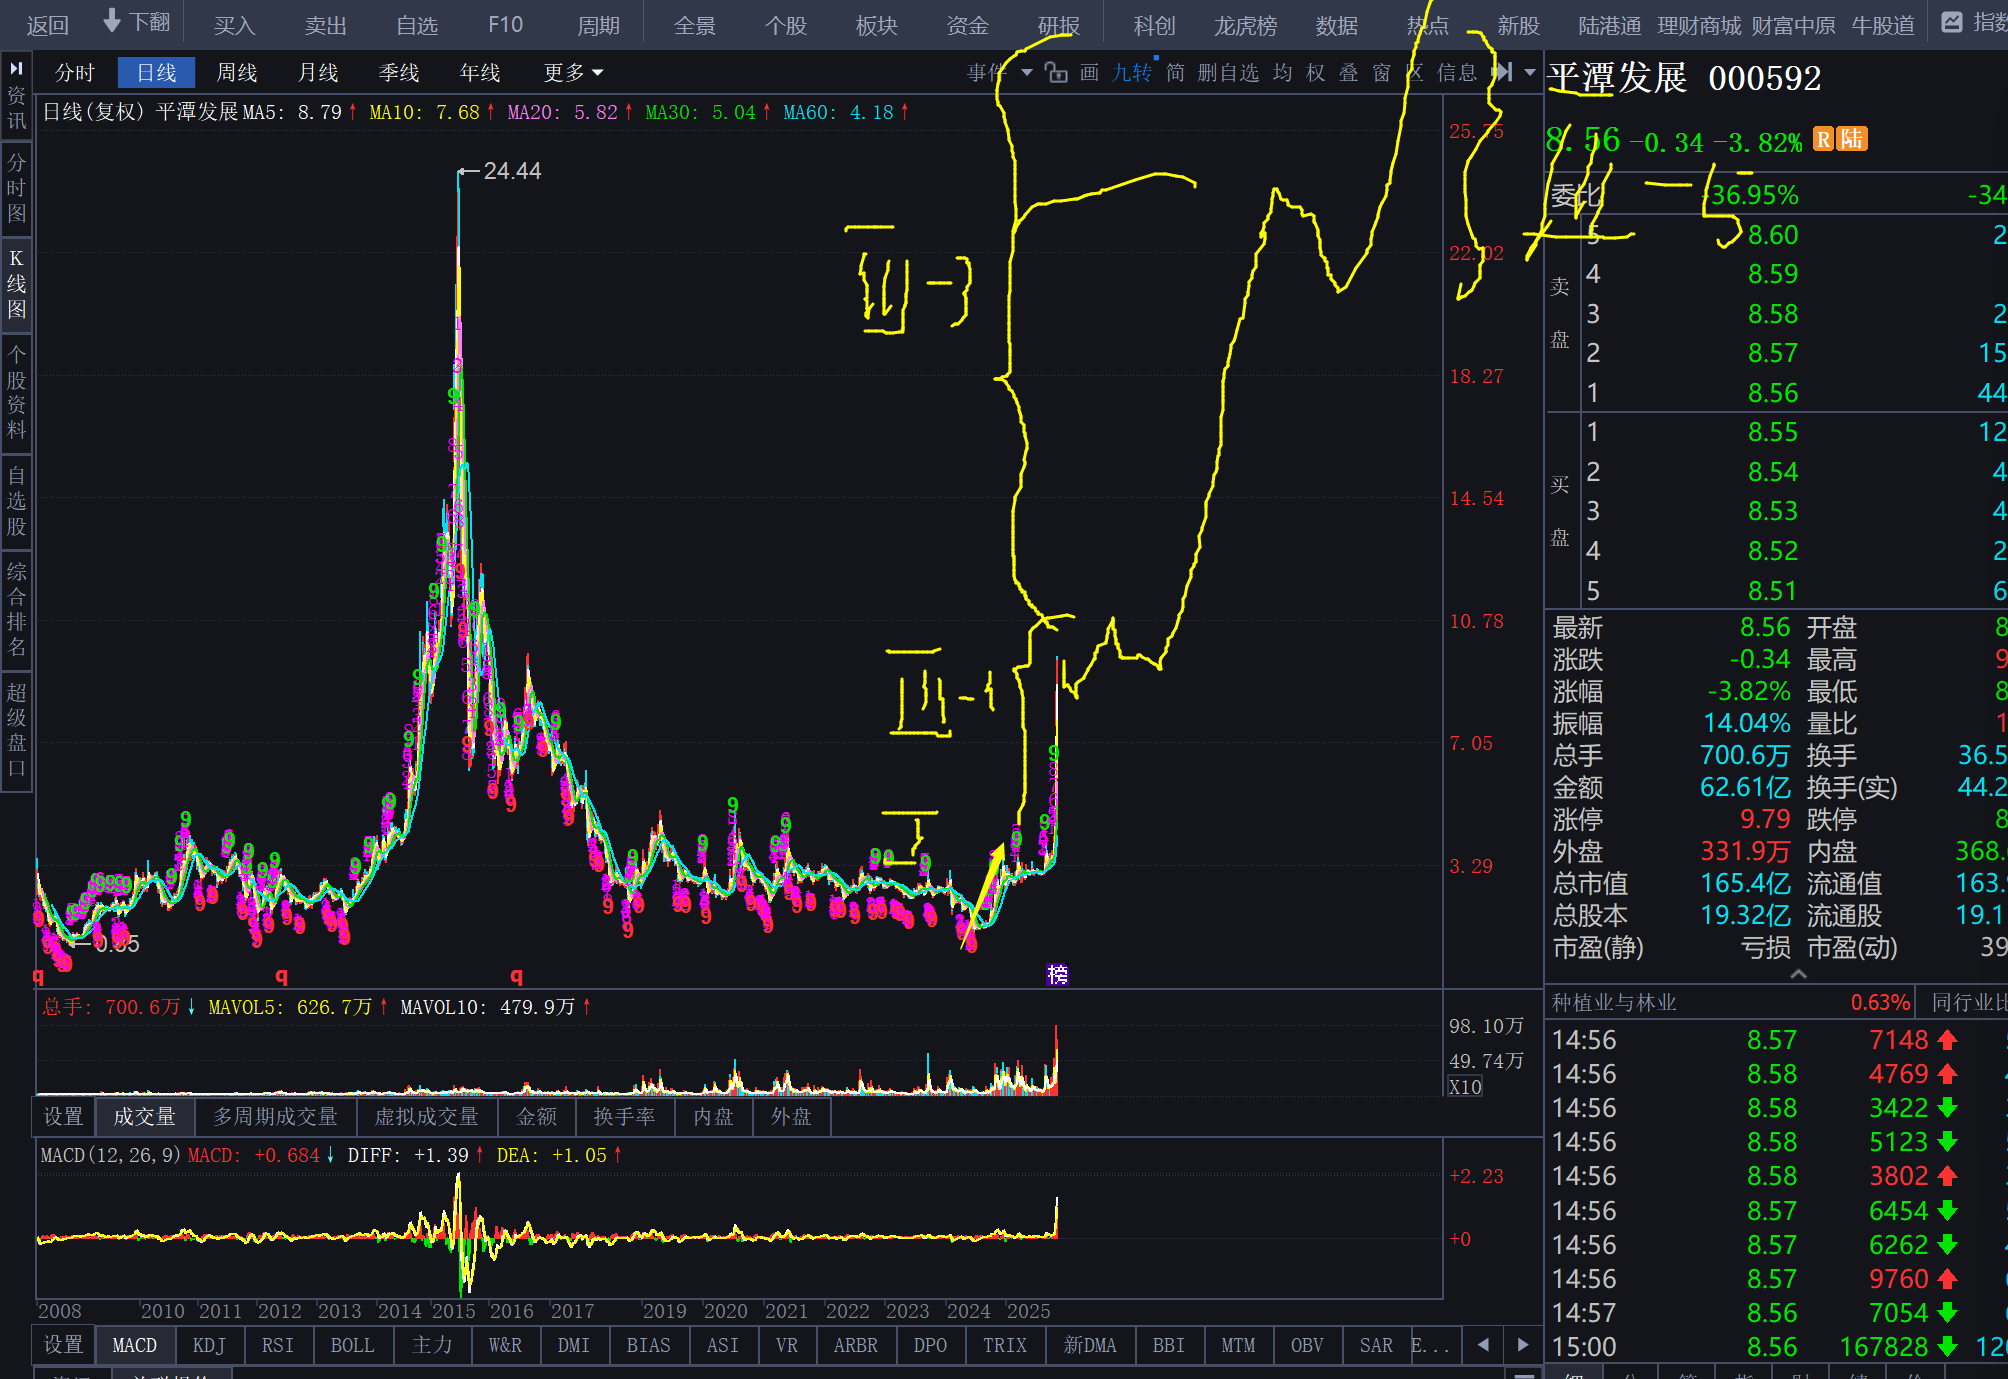Expand the 更多 period dropdown
Image resolution: width=2008 pixels, height=1379 pixels.
[573, 72]
